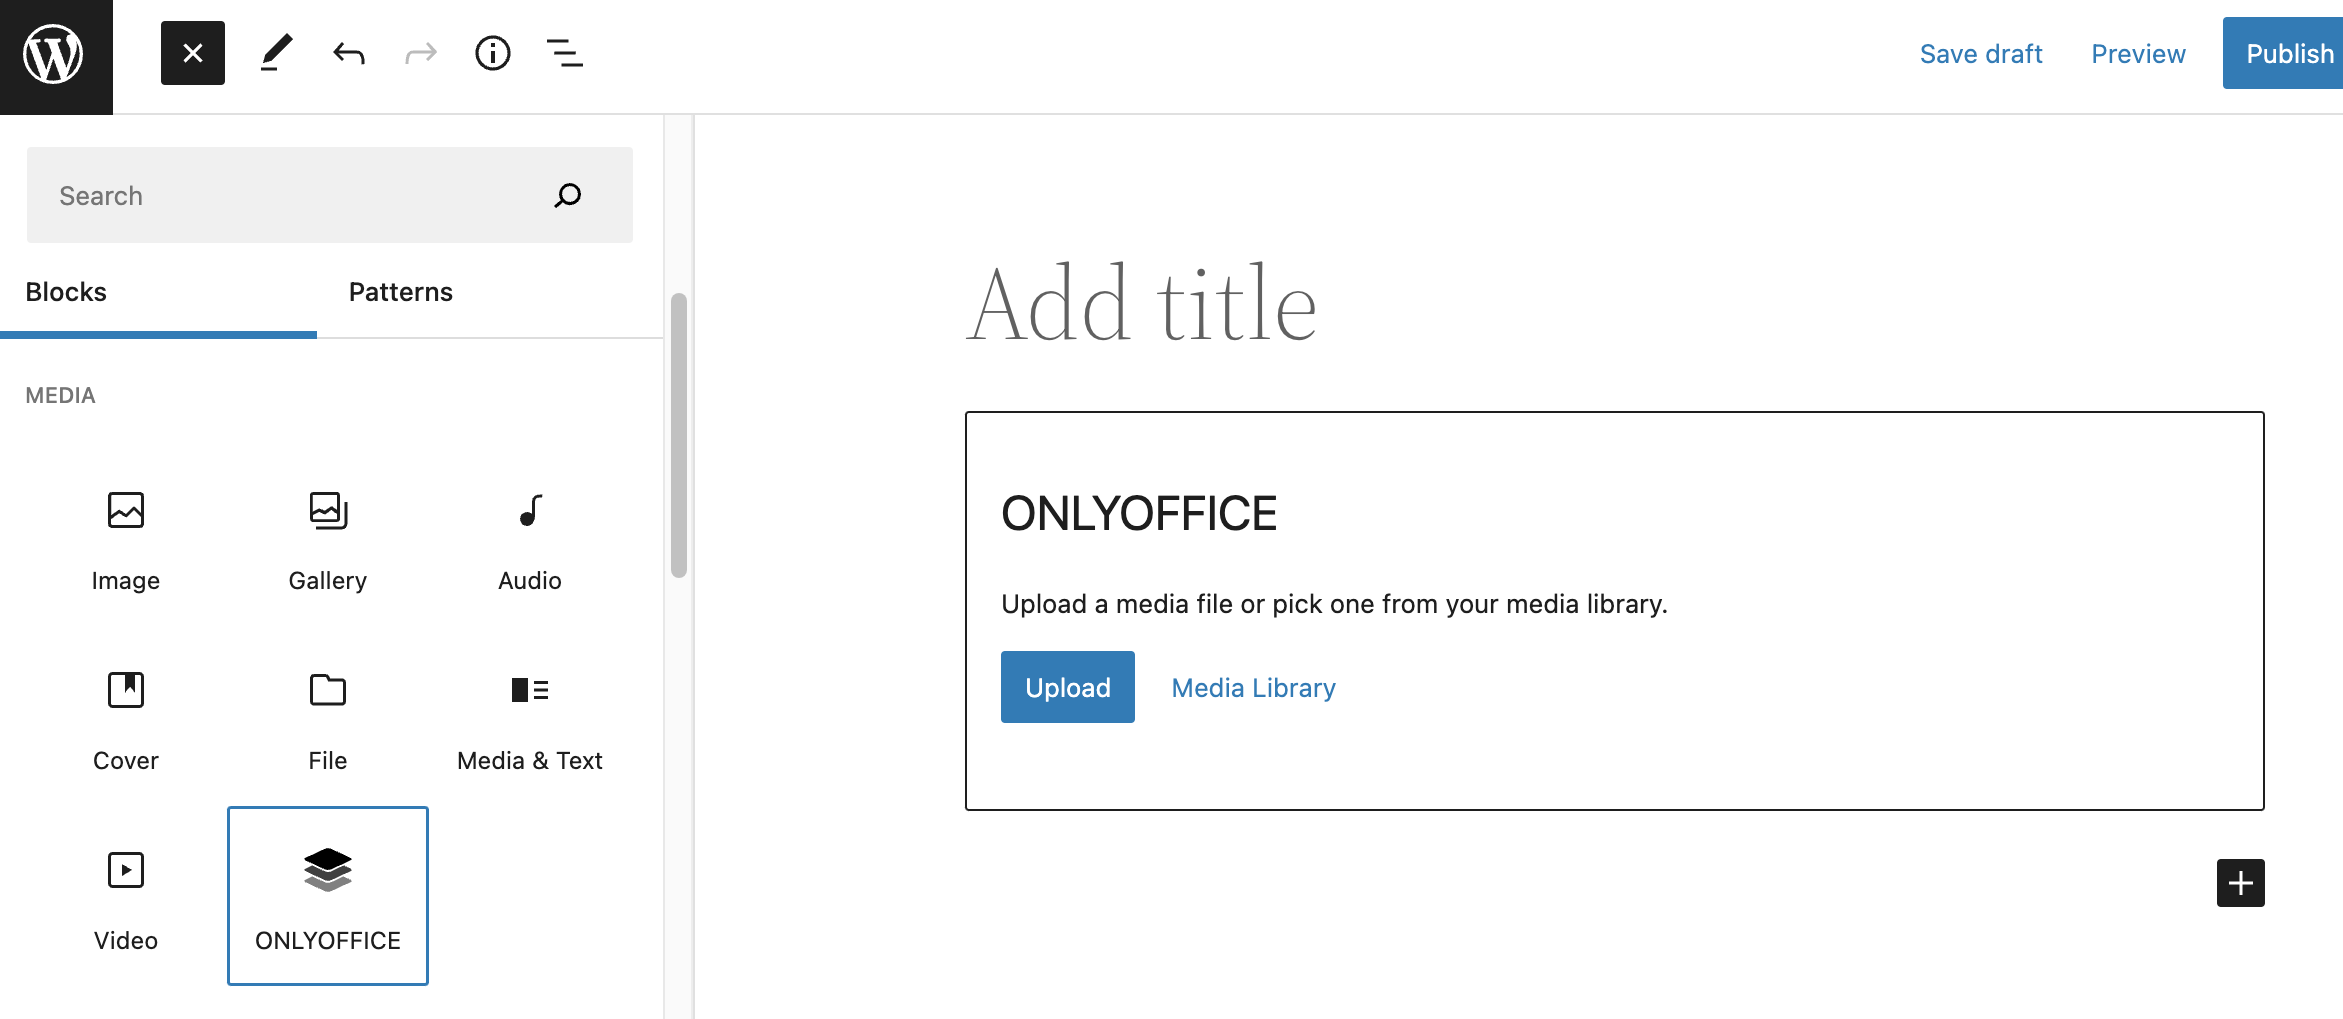Insert the Cover block
Image resolution: width=2343 pixels, height=1019 pixels.
(125, 720)
